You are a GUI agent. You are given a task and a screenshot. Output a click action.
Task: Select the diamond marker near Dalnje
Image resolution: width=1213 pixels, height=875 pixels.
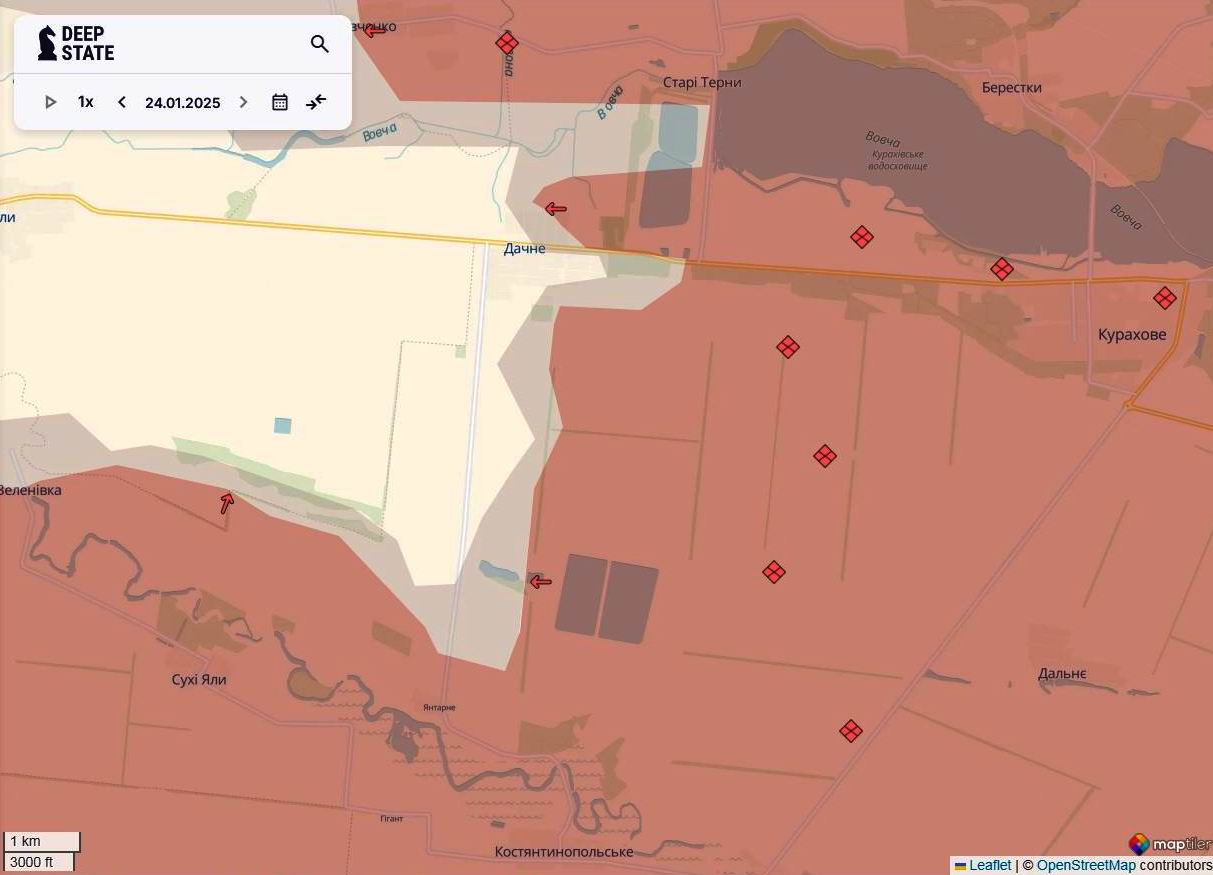pos(851,731)
